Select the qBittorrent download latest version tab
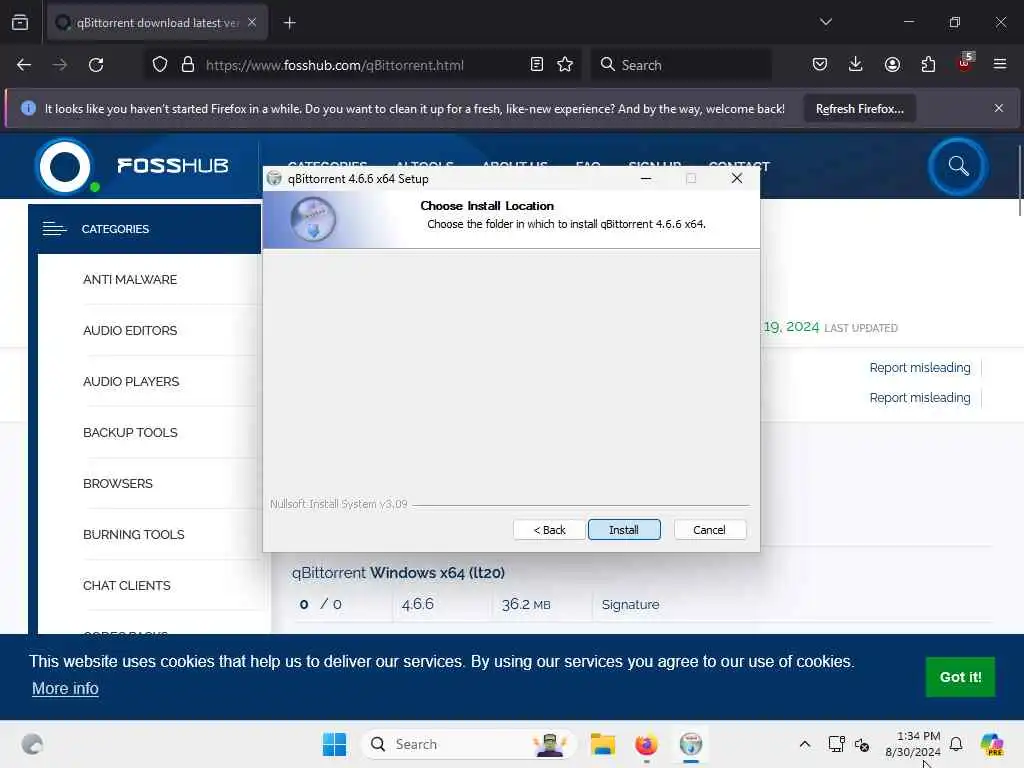The width and height of the screenshot is (1024, 768). tap(157, 22)
